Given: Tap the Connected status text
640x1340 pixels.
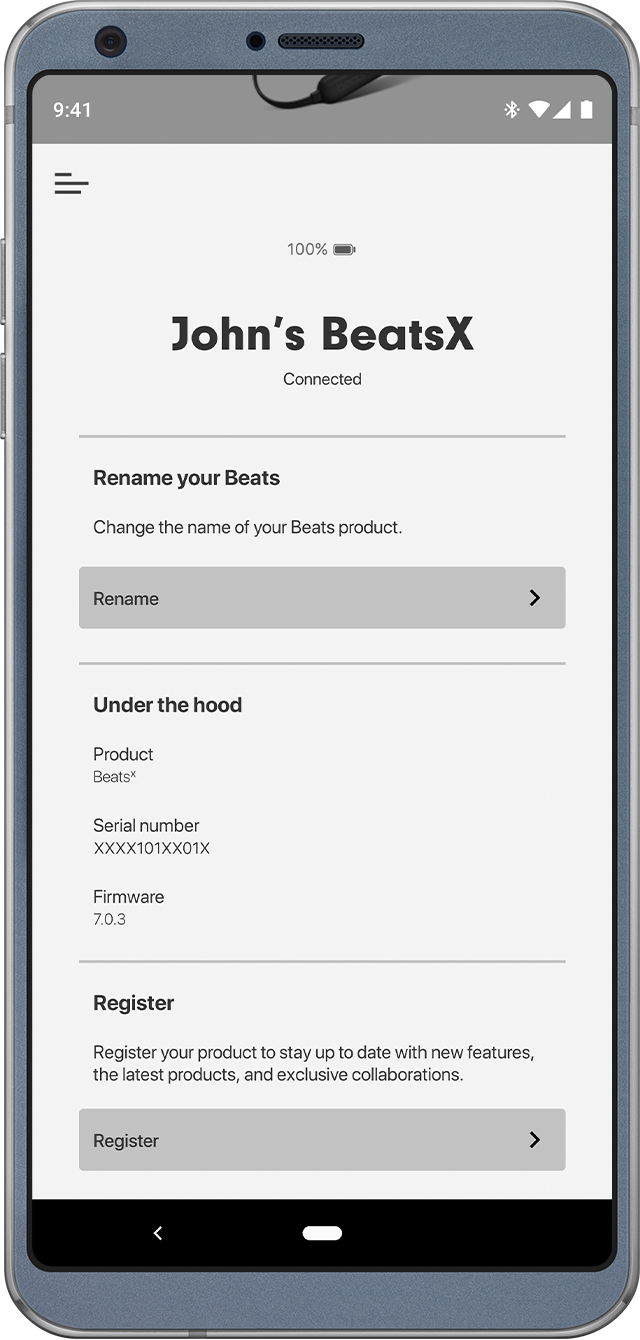Looking at the screenshot, I should tap(322, 379).
